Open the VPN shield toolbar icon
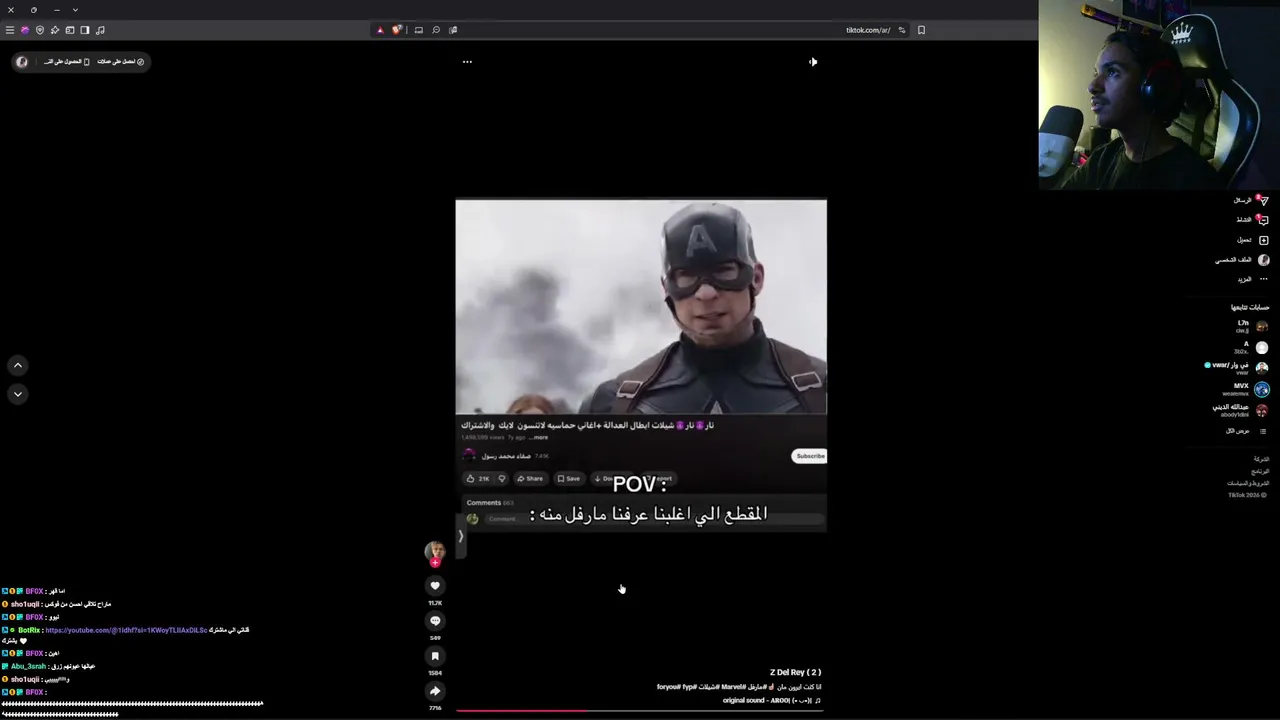This screenshot has height=720, width=1280. pyautogui.click(x=40, y=30)
